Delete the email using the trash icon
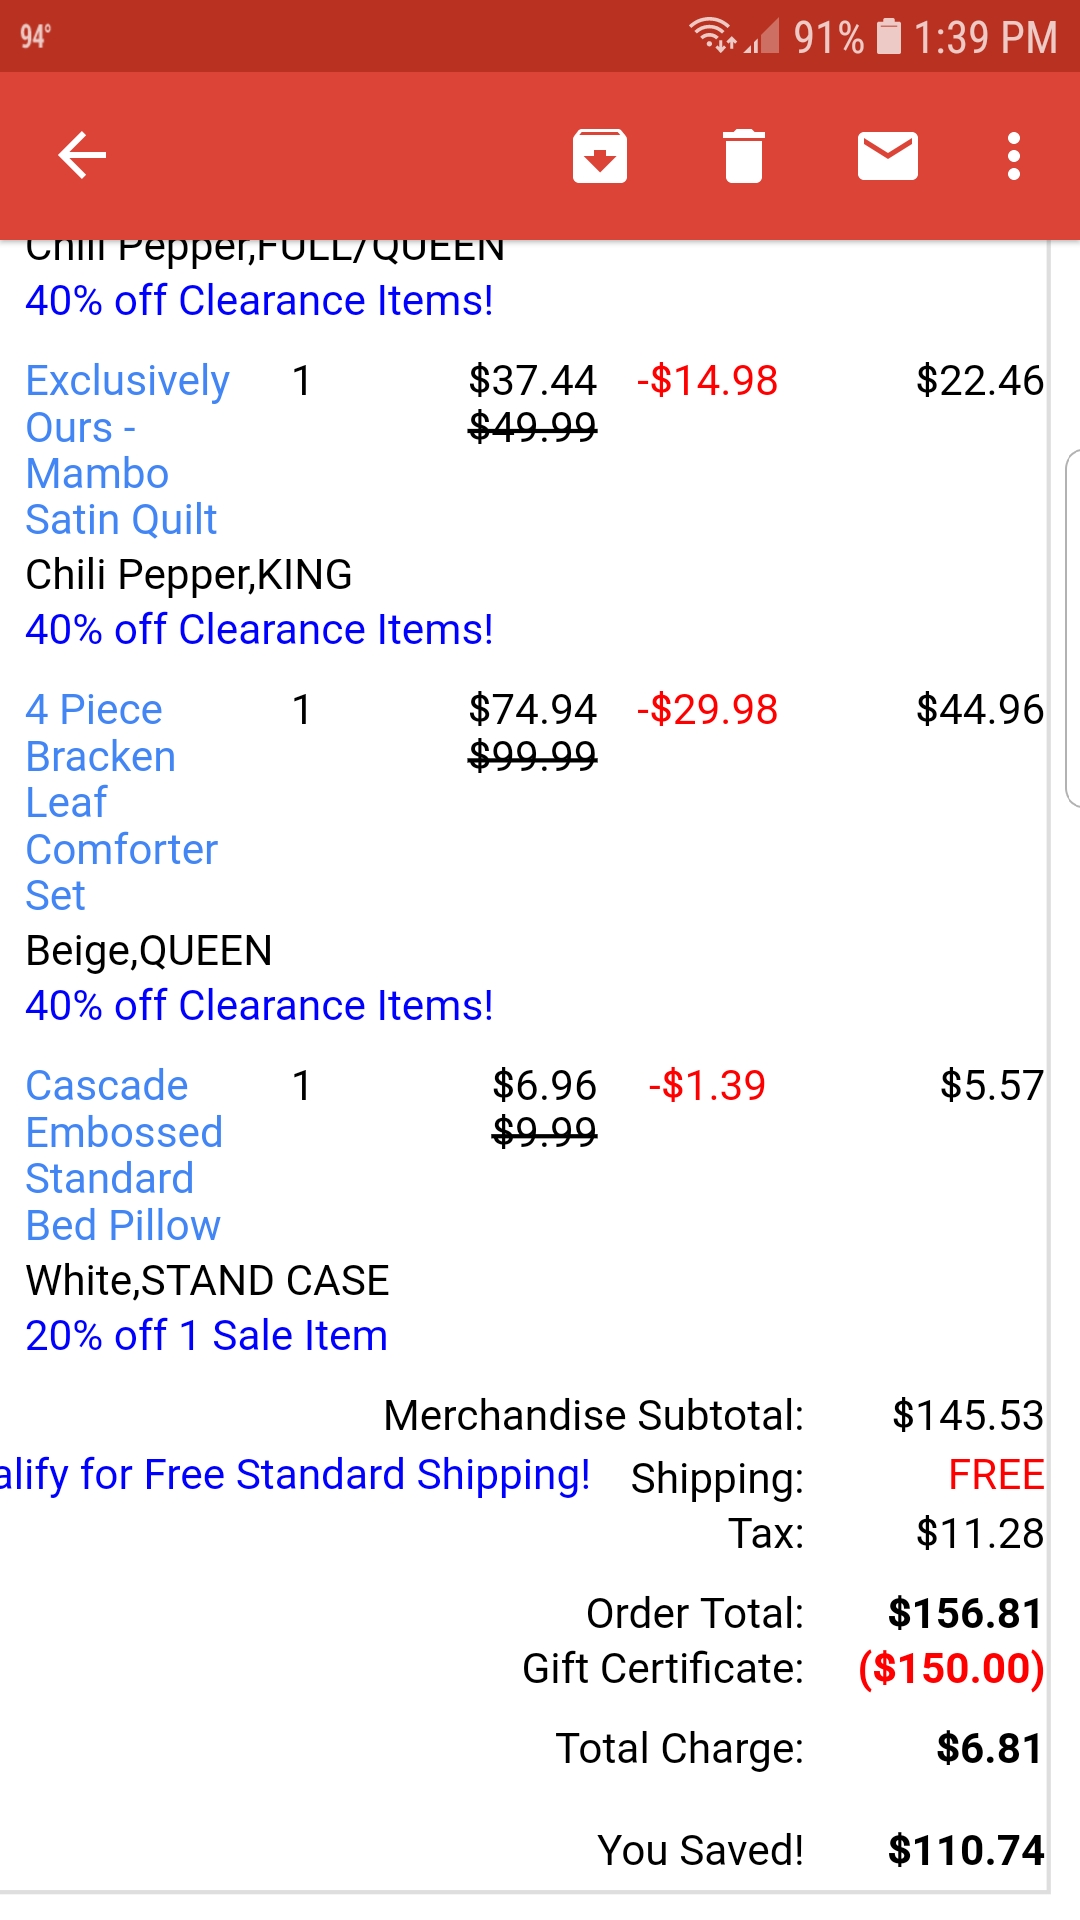This screenshot has height=1920, width=1080. pos(744,156)
